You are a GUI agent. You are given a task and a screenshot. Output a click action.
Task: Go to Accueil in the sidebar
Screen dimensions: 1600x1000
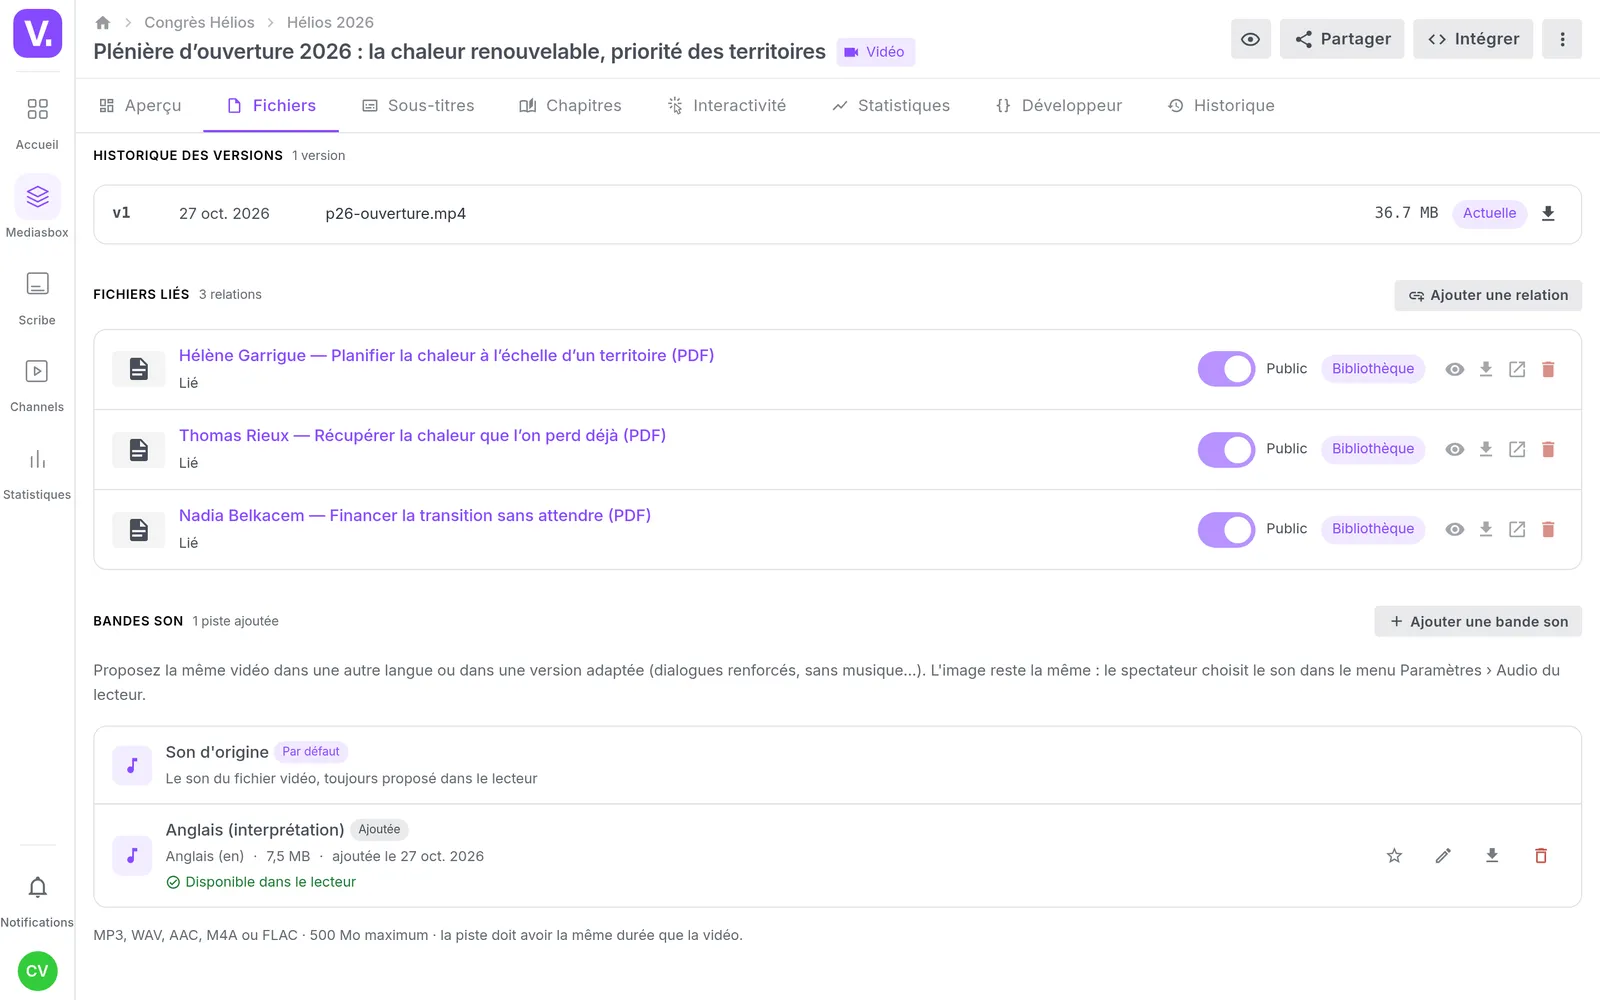tap(37, 122)
